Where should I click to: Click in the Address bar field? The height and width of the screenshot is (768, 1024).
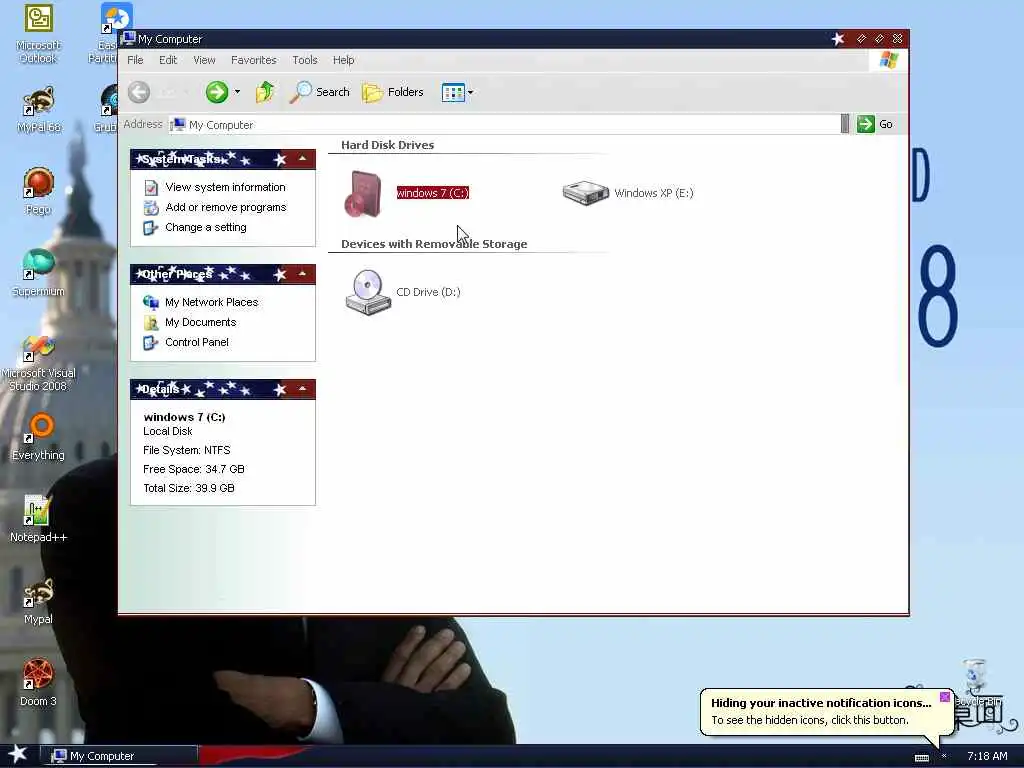[504, 124]
